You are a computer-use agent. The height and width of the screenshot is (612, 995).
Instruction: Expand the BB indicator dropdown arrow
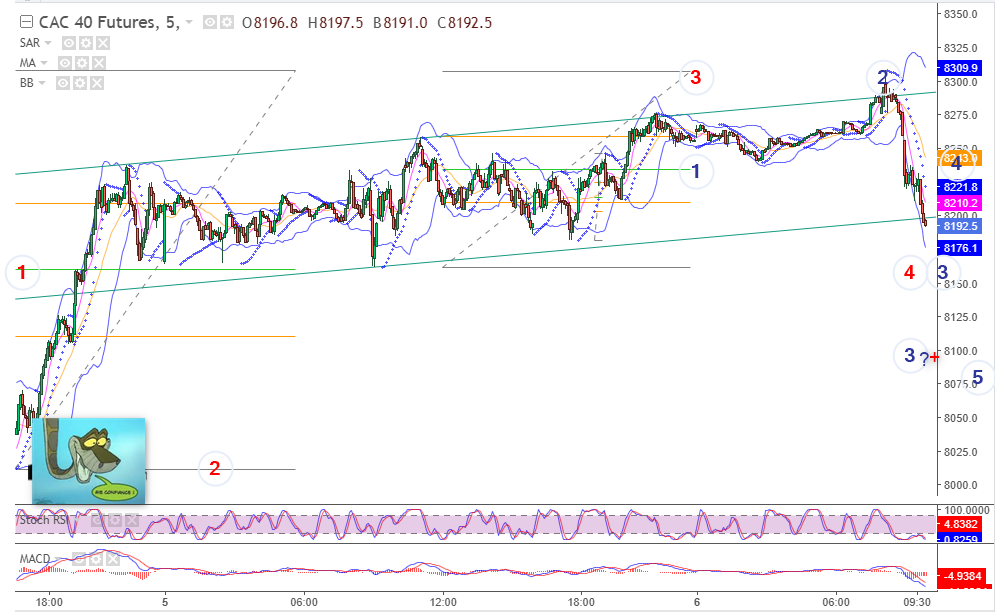(42, 83)
